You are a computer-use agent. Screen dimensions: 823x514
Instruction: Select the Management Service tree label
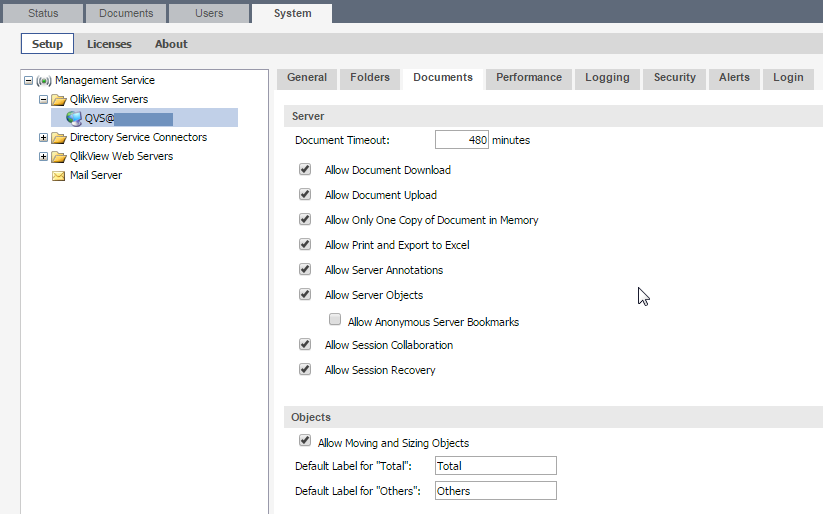[105, 80]
